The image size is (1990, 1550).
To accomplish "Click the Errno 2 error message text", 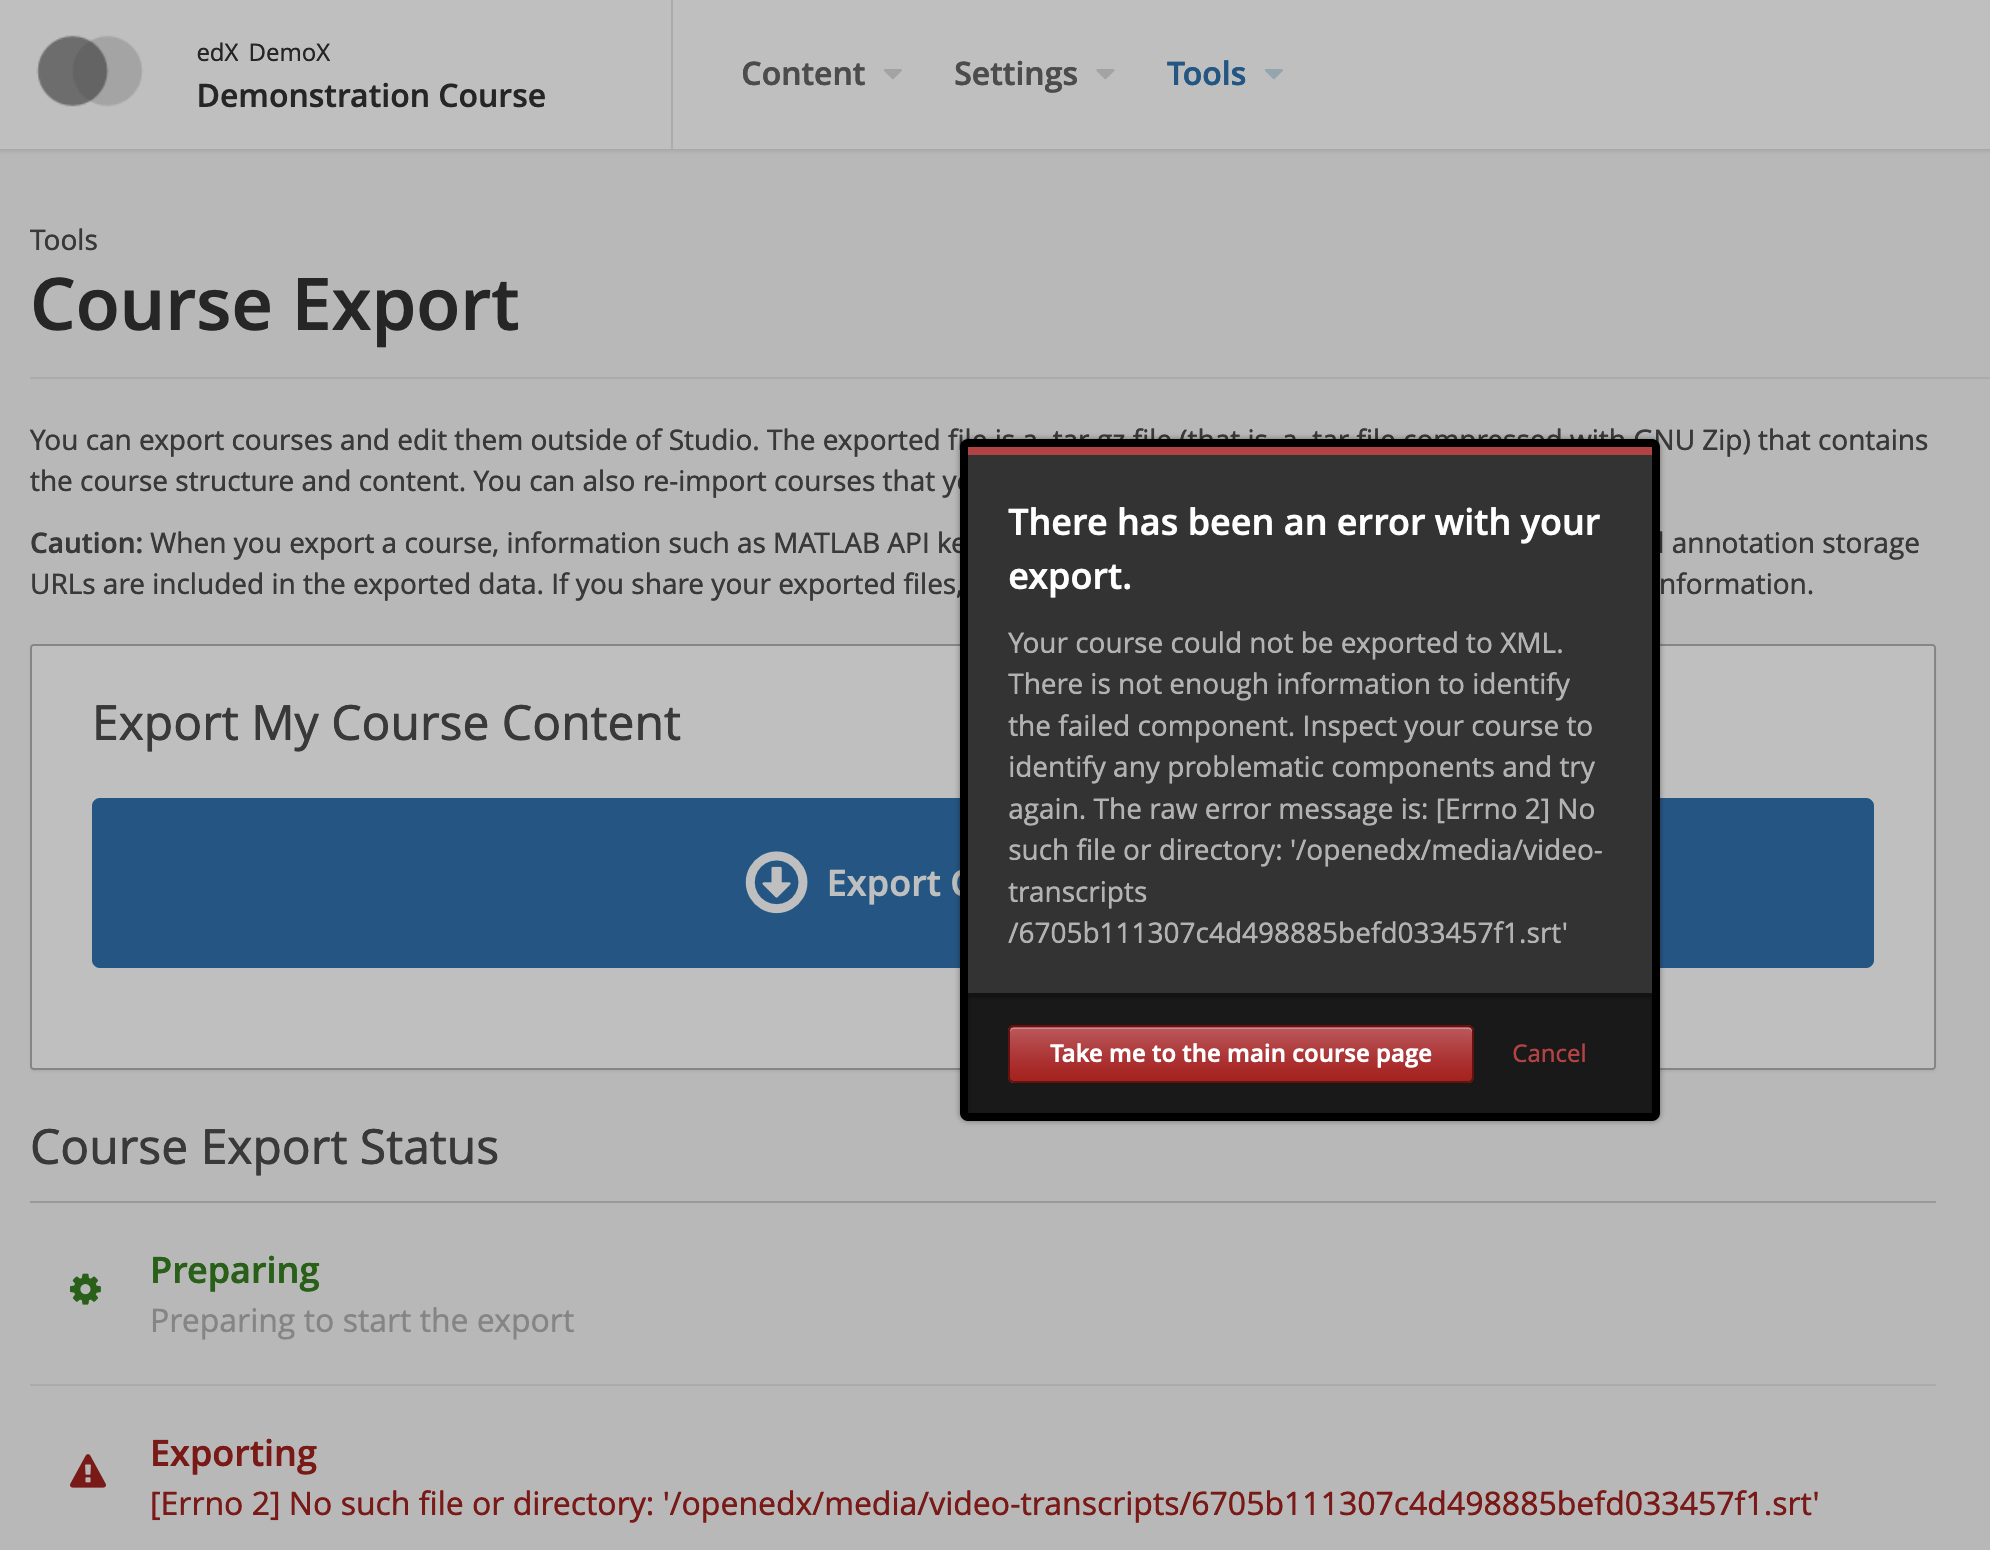I will [x=984, y=1503].
